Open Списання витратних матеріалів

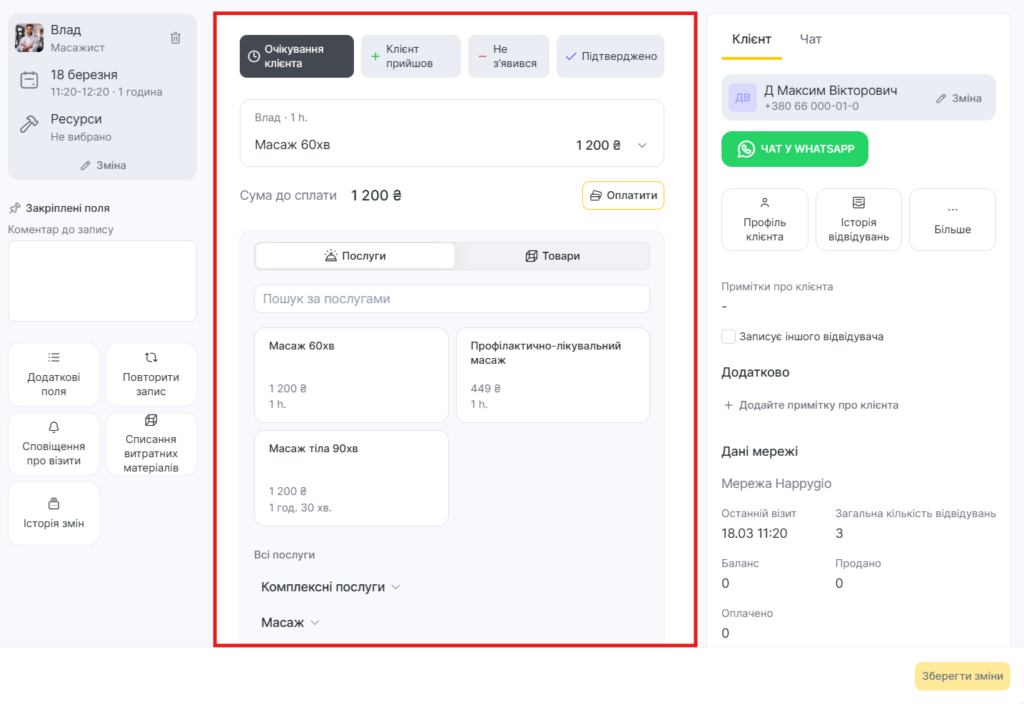click(x=151, y=444)
